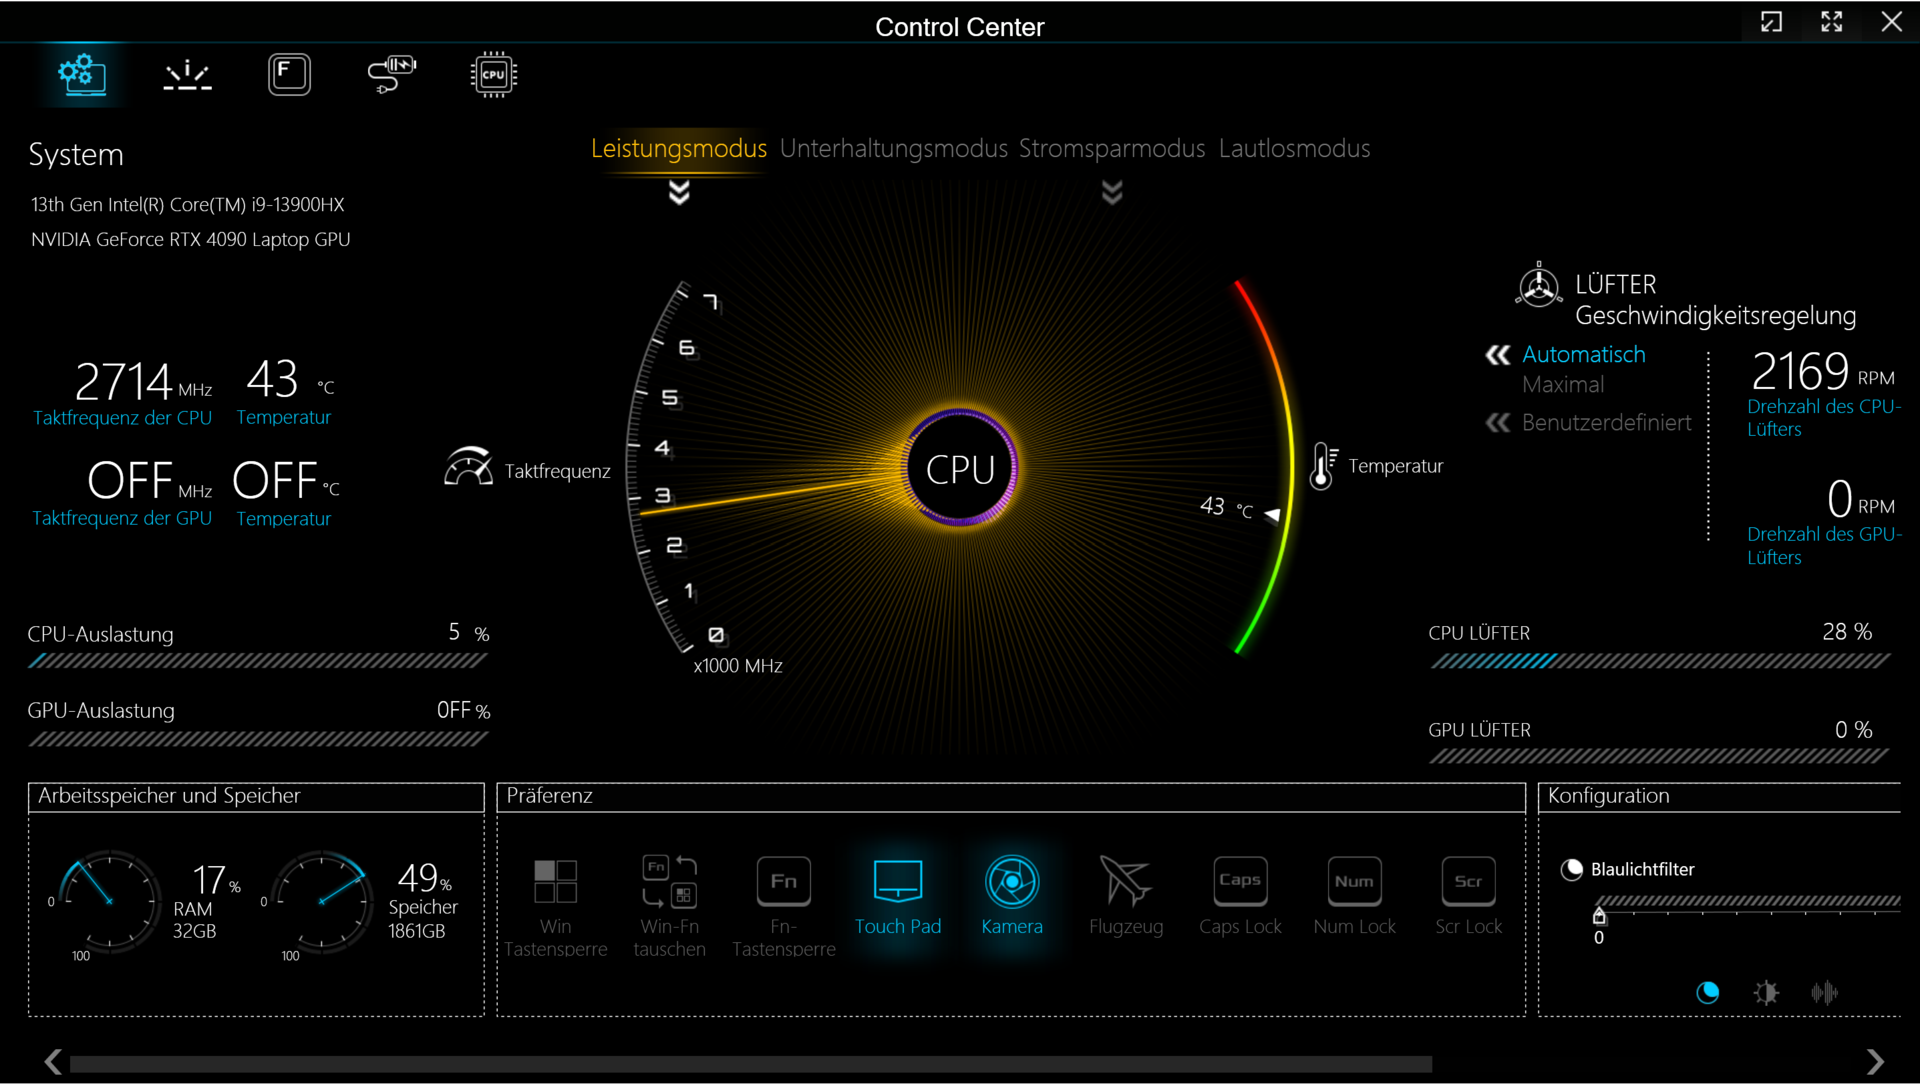Expand the chevron below Leistungsmodus
This screenshot has width=1920, height=1084.
point(679,192)
